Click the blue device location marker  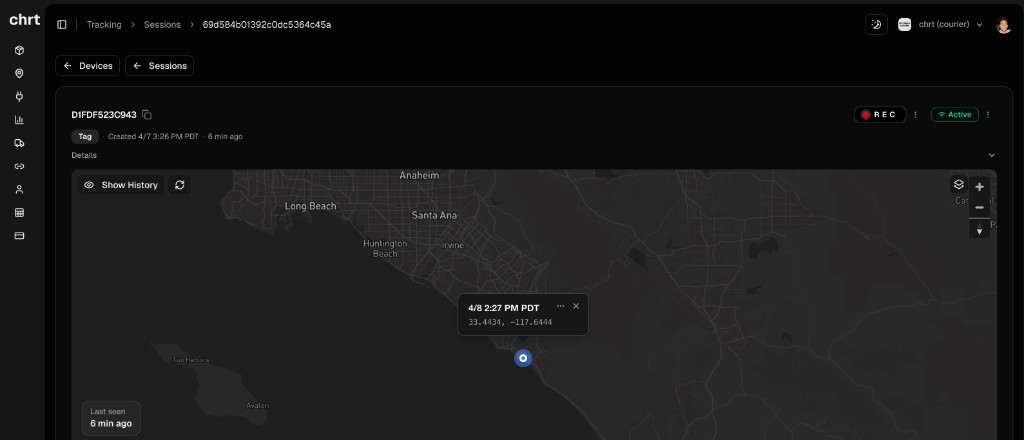tap(523, 358)
